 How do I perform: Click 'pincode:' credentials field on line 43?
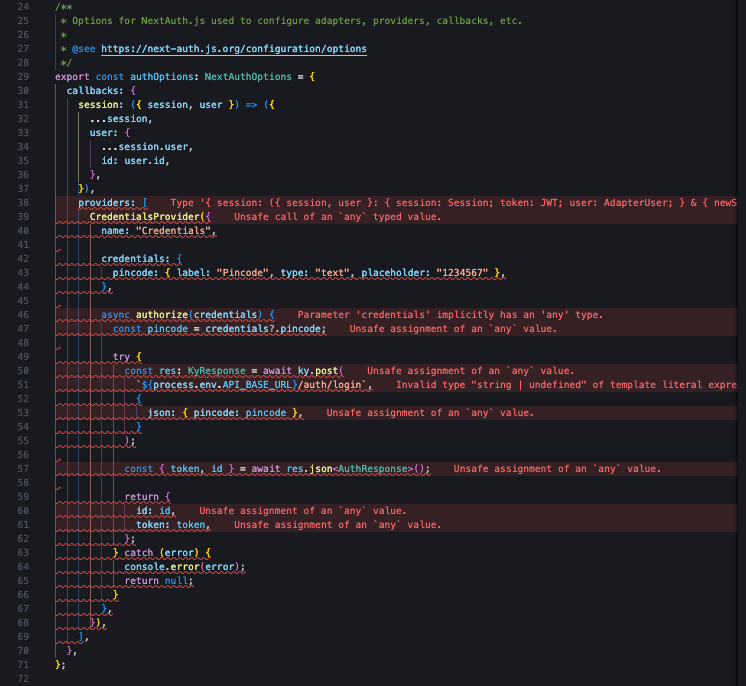click(135, 273)
